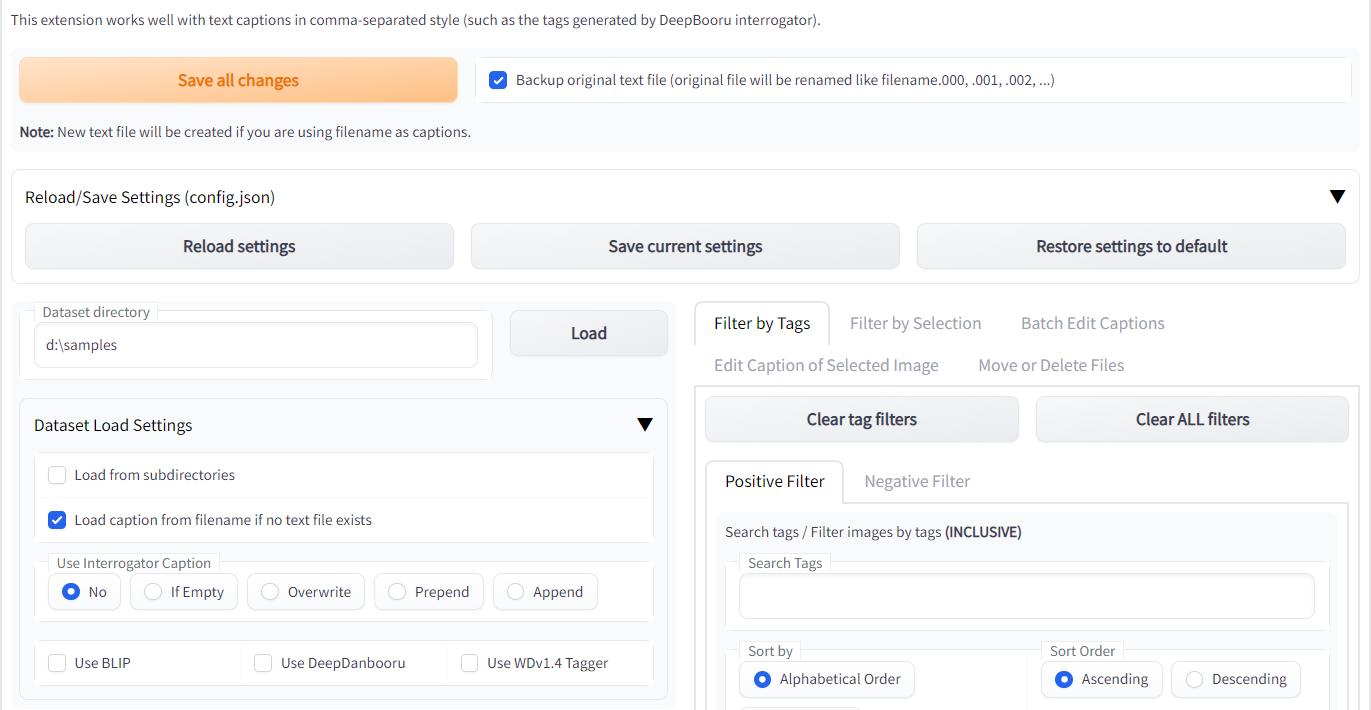Viewport: 1371px width, 710px height.
Task: Select the If Empty interrogator option
Action: tap(153, 592)
